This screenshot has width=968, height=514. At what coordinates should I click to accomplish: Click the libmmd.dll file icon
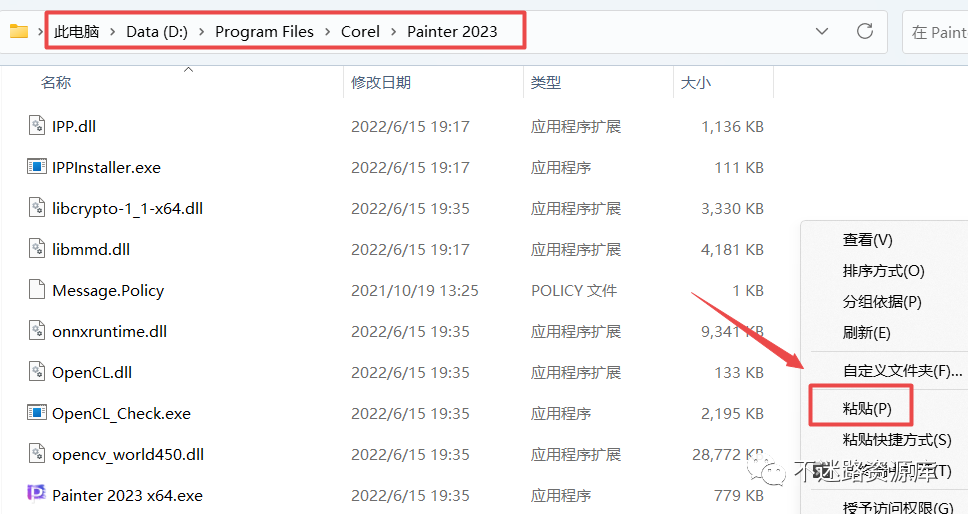(37, 249)
